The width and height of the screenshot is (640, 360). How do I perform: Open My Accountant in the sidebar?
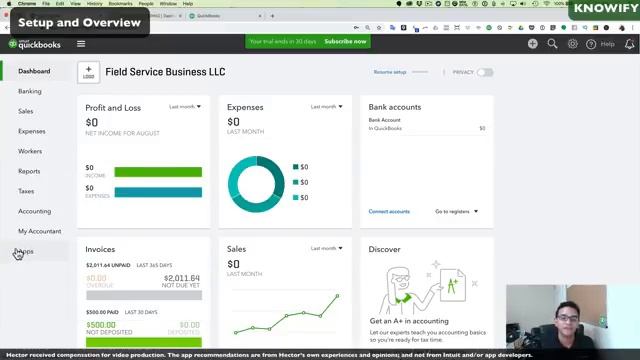(40, 231)
